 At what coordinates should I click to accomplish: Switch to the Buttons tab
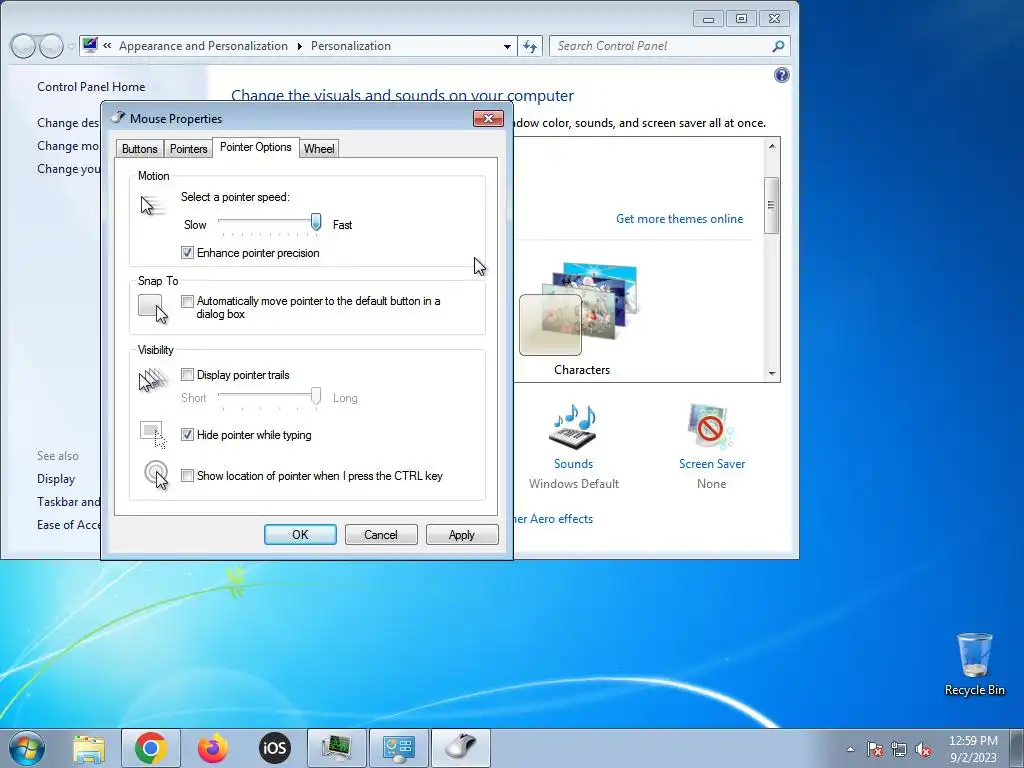pos(140,149)
